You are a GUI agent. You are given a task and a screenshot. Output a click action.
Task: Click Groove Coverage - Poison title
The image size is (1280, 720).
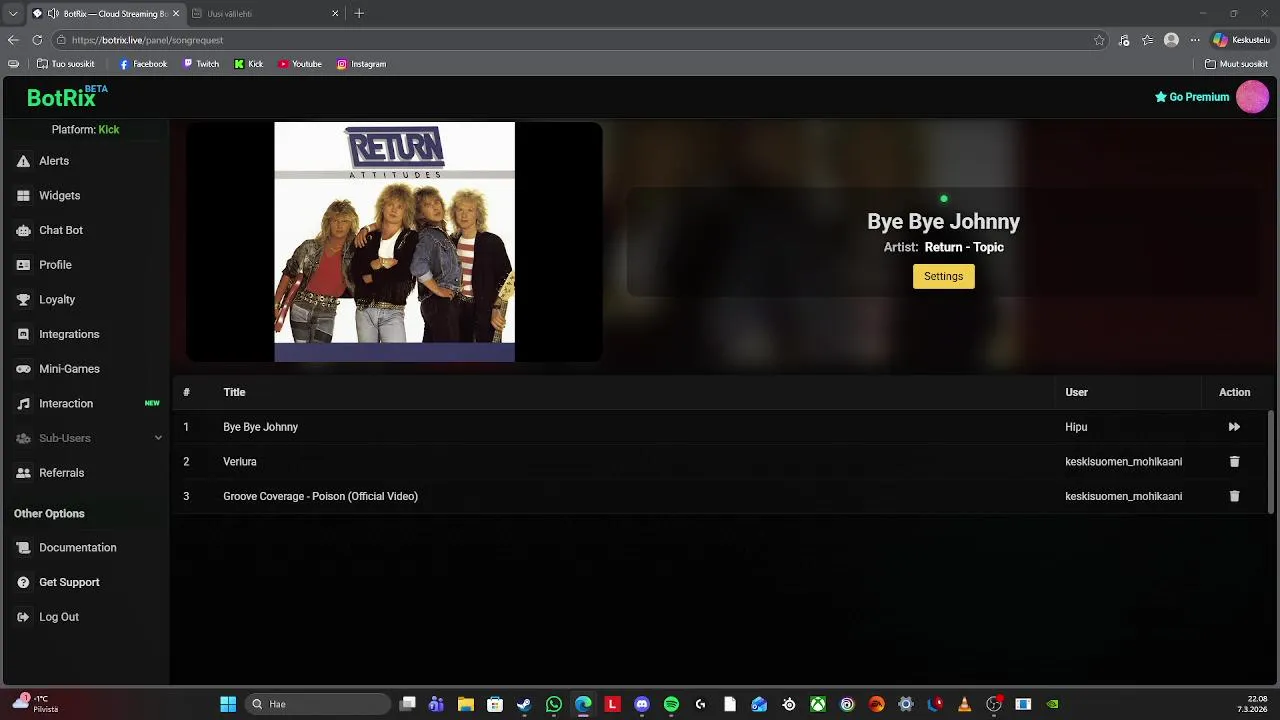(320, 496)
